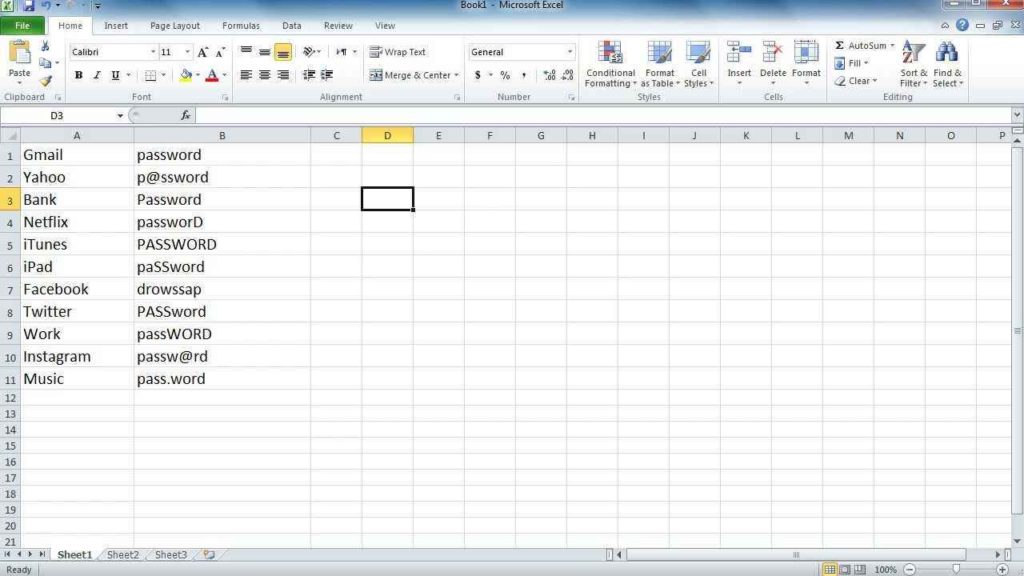Switch to the Insert tab
1024x576 pixels.
point(116,25)
